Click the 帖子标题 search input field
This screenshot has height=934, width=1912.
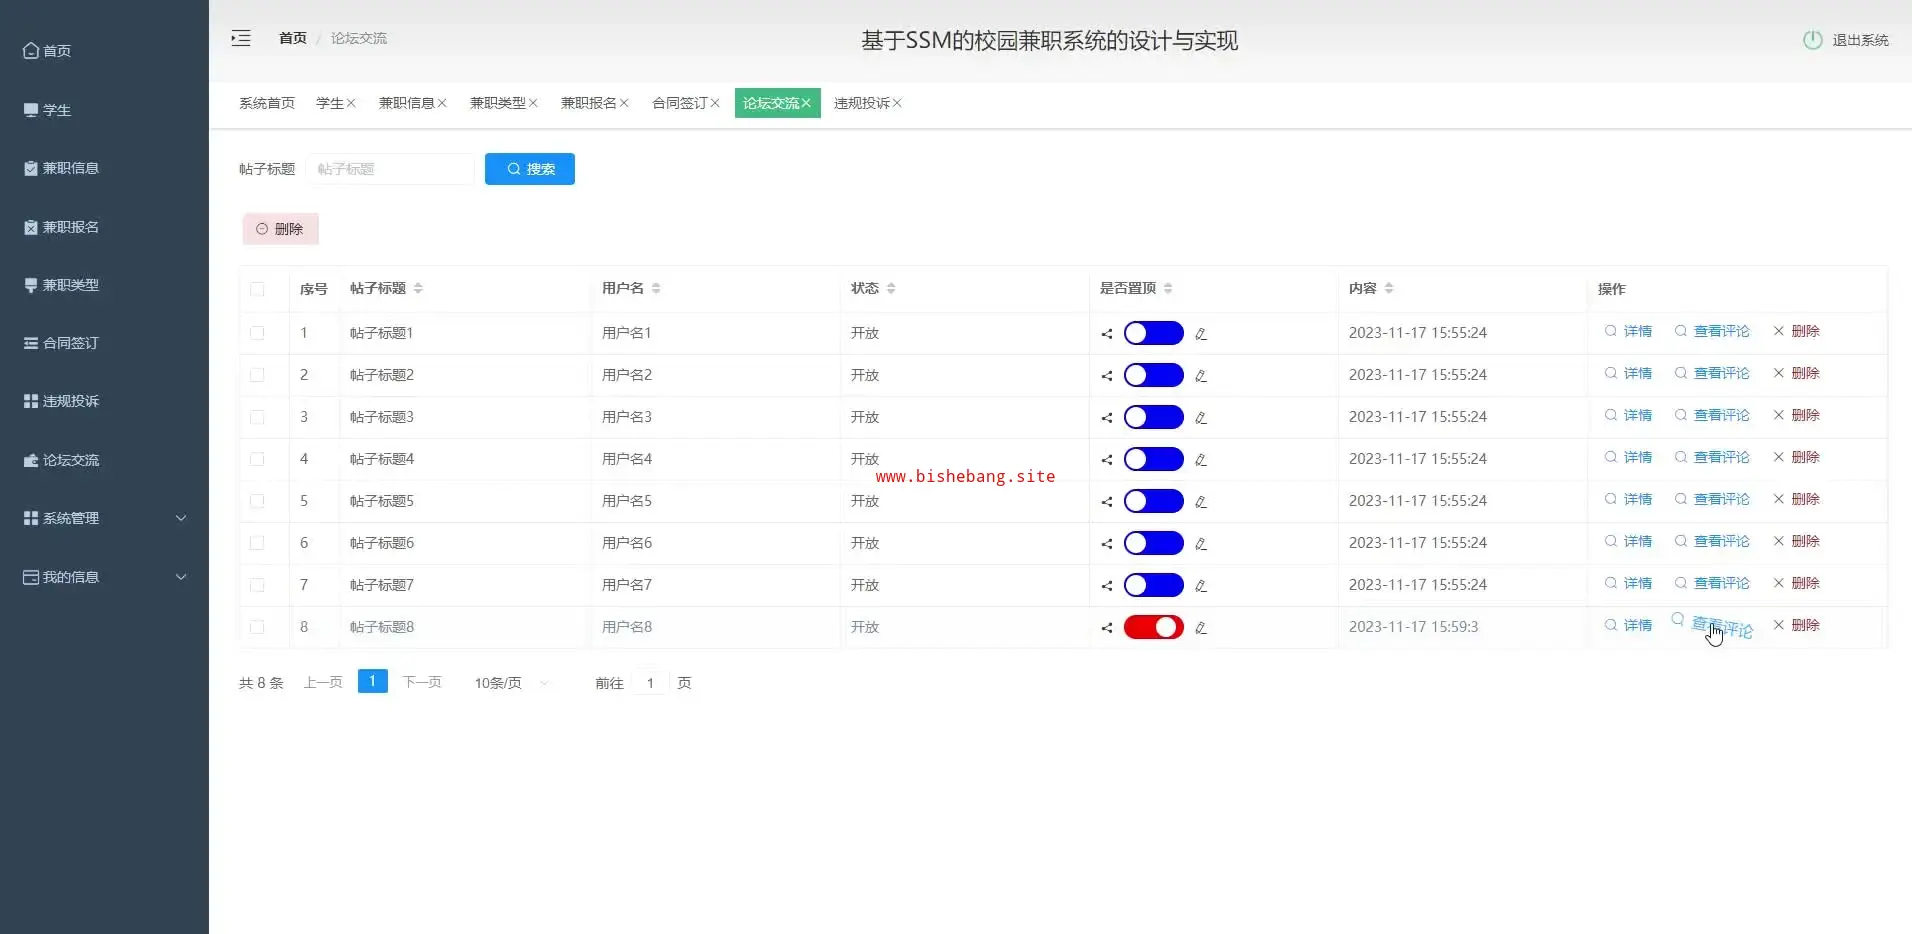click(x=390, y=169)
